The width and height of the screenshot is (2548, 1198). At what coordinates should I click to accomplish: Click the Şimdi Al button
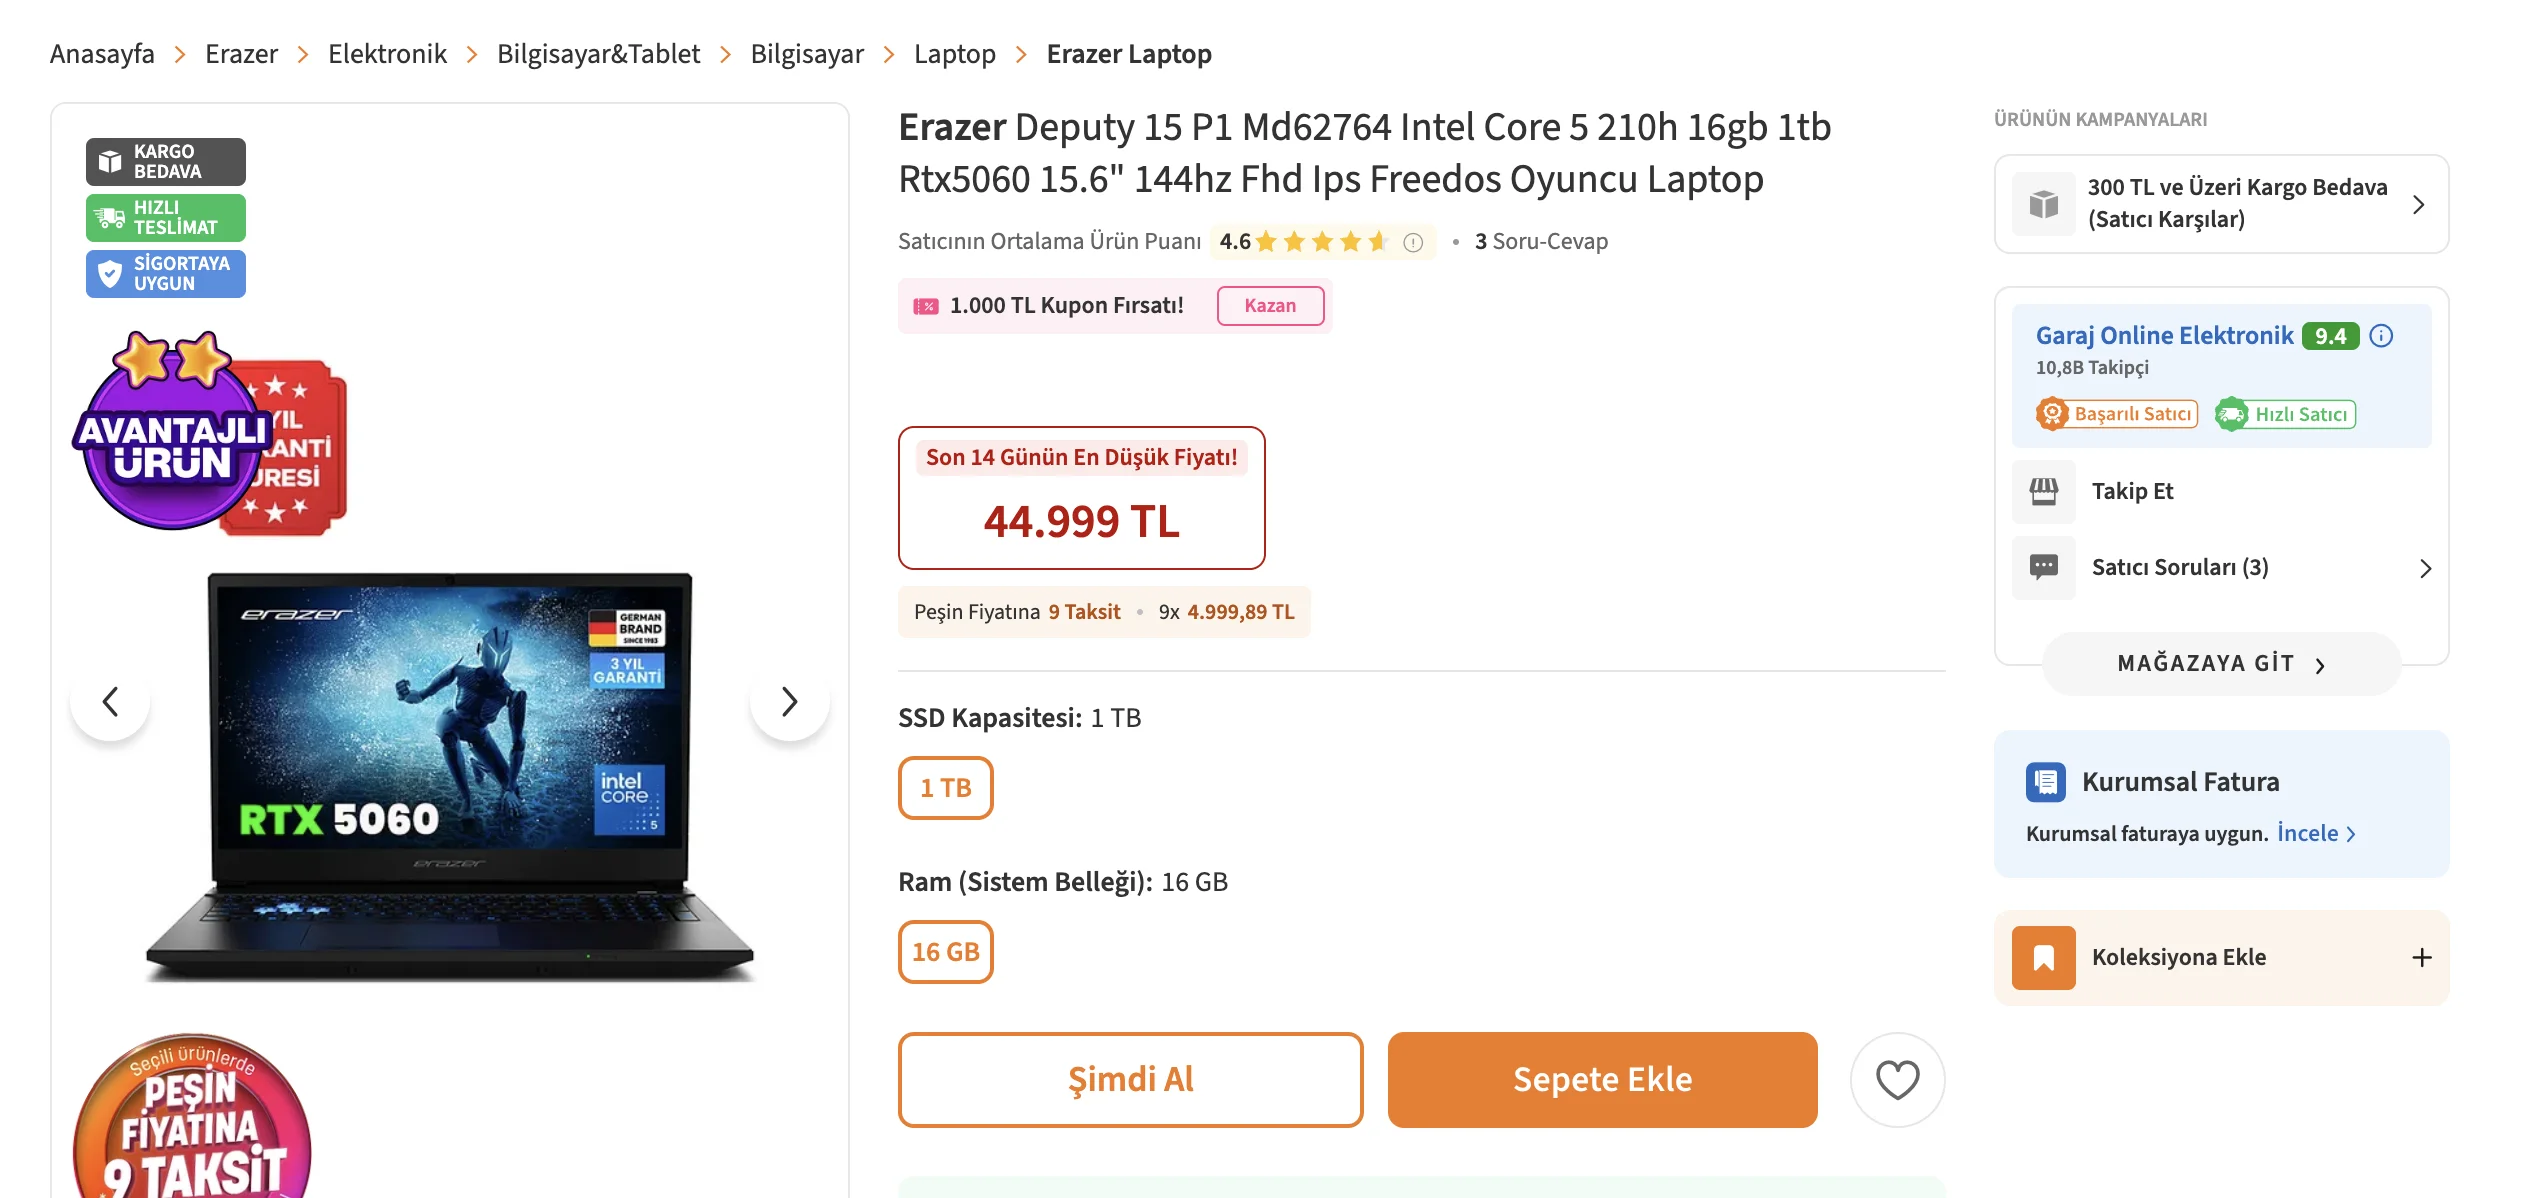1130,1080
